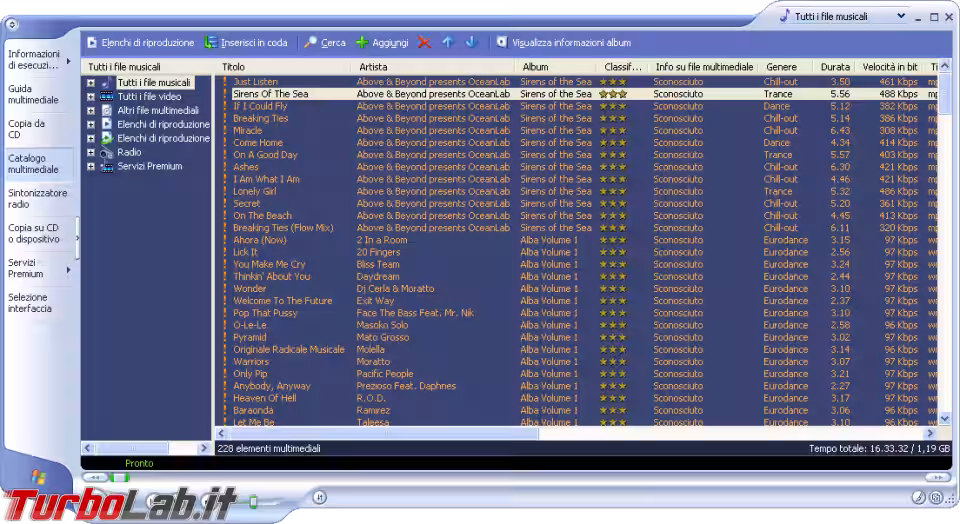Select the song Miracle in the list
The height and width of the screenshot is (524, 960).
tap(248, 130)
